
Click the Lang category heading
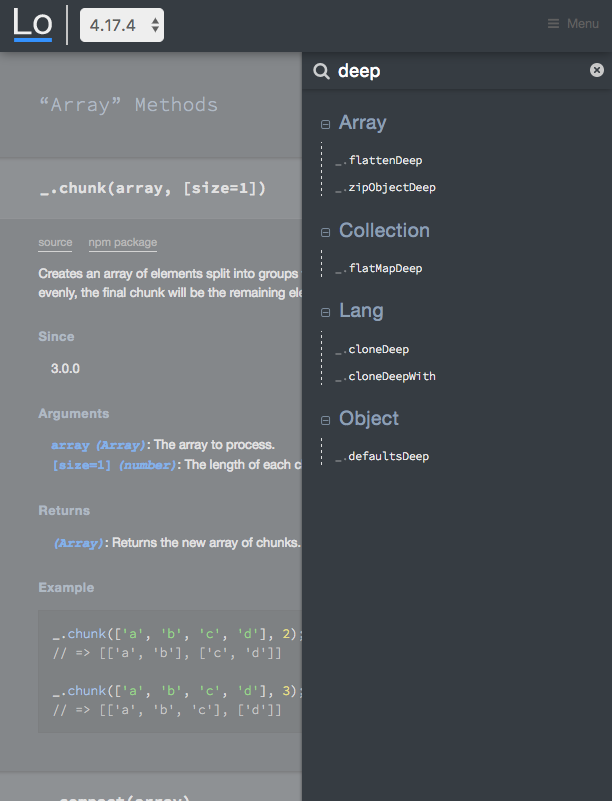[x=361, y=311]
